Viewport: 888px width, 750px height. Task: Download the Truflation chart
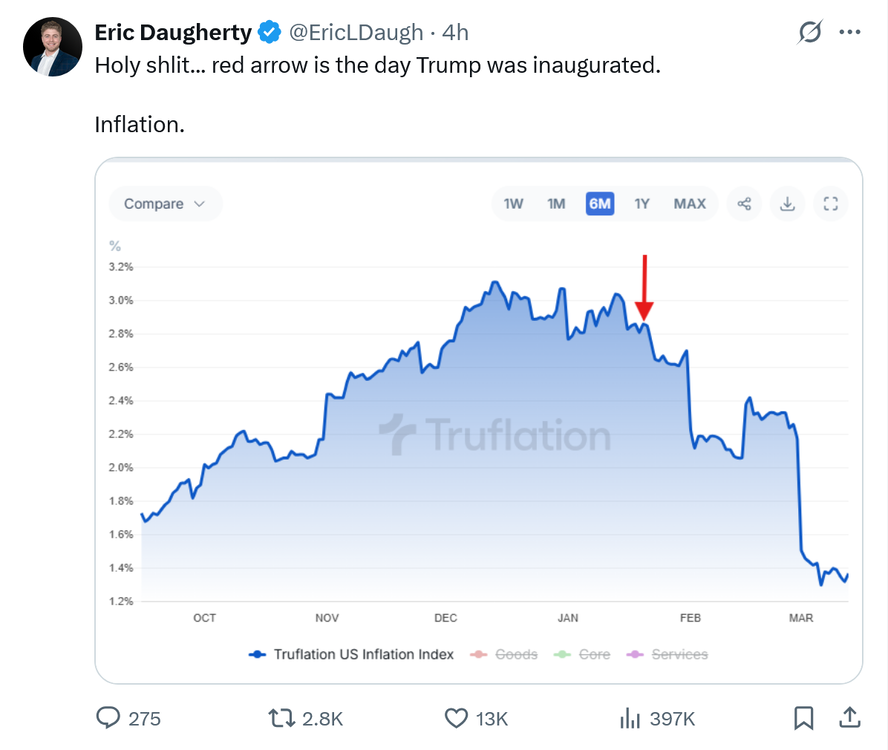787,204
